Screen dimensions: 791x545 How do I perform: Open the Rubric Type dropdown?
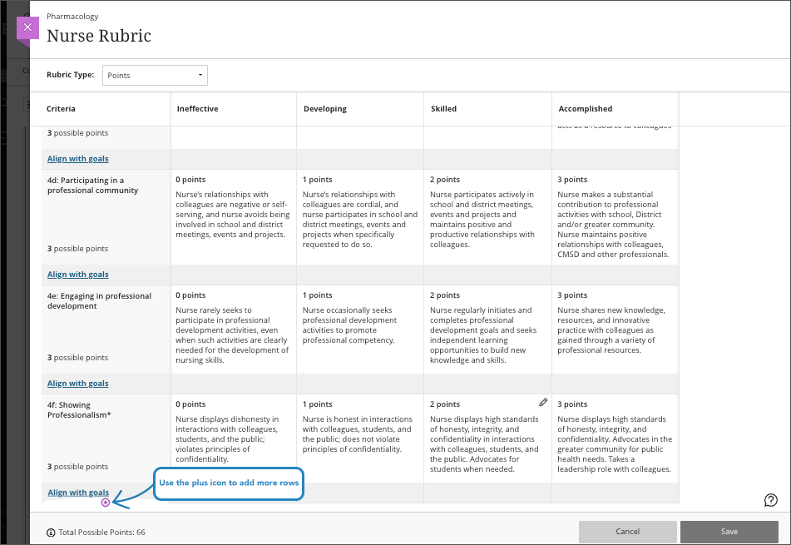(x=155, y=75)
